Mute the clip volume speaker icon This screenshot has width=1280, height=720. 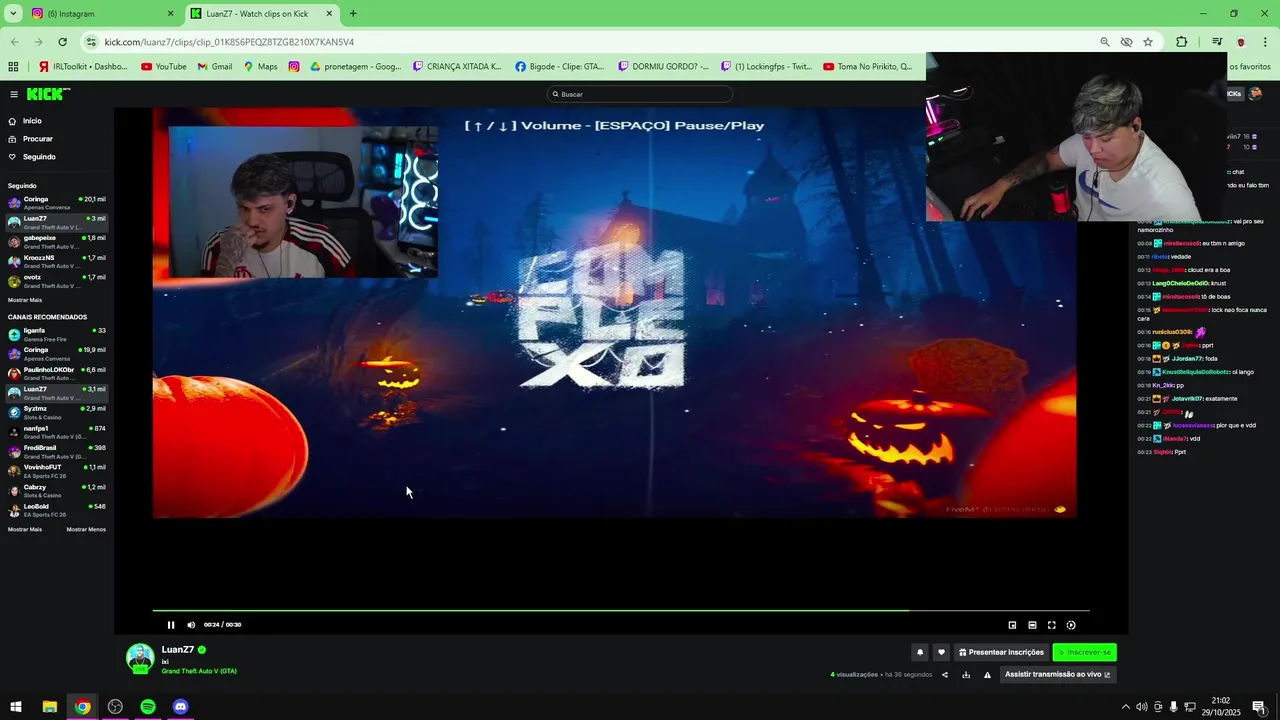coord(191,625)
